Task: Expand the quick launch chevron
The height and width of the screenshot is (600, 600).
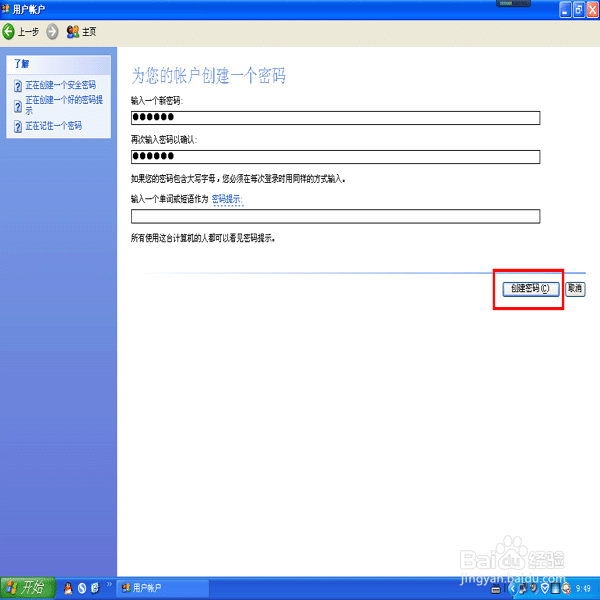Action: 109,584
